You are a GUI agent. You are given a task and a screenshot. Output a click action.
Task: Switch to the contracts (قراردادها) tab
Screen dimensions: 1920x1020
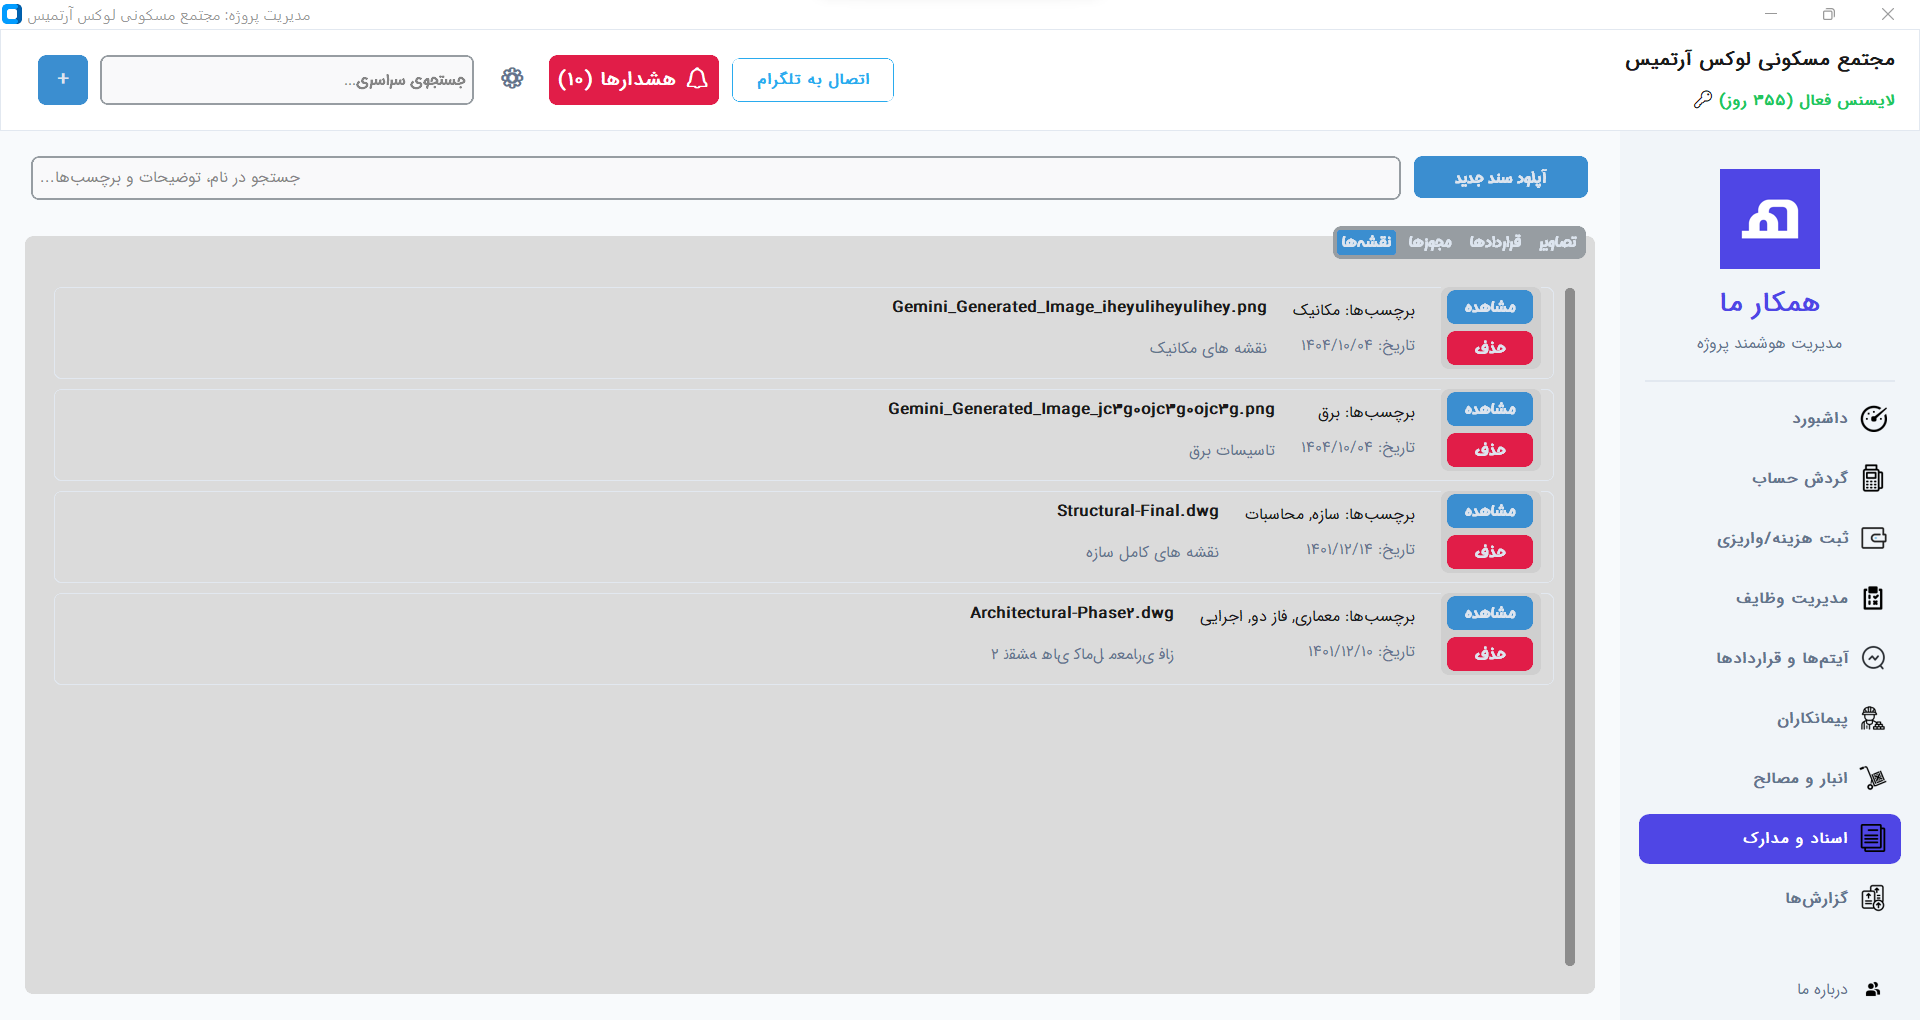(1495, 242)
